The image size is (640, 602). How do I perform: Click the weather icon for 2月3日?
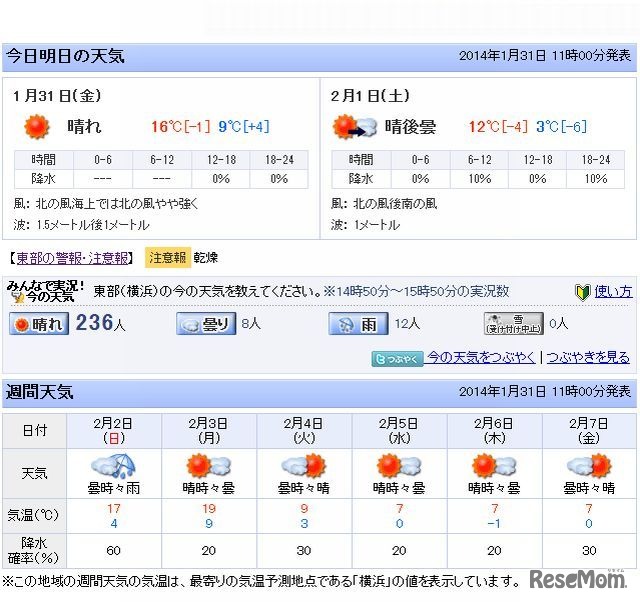(x=209, y=465)
